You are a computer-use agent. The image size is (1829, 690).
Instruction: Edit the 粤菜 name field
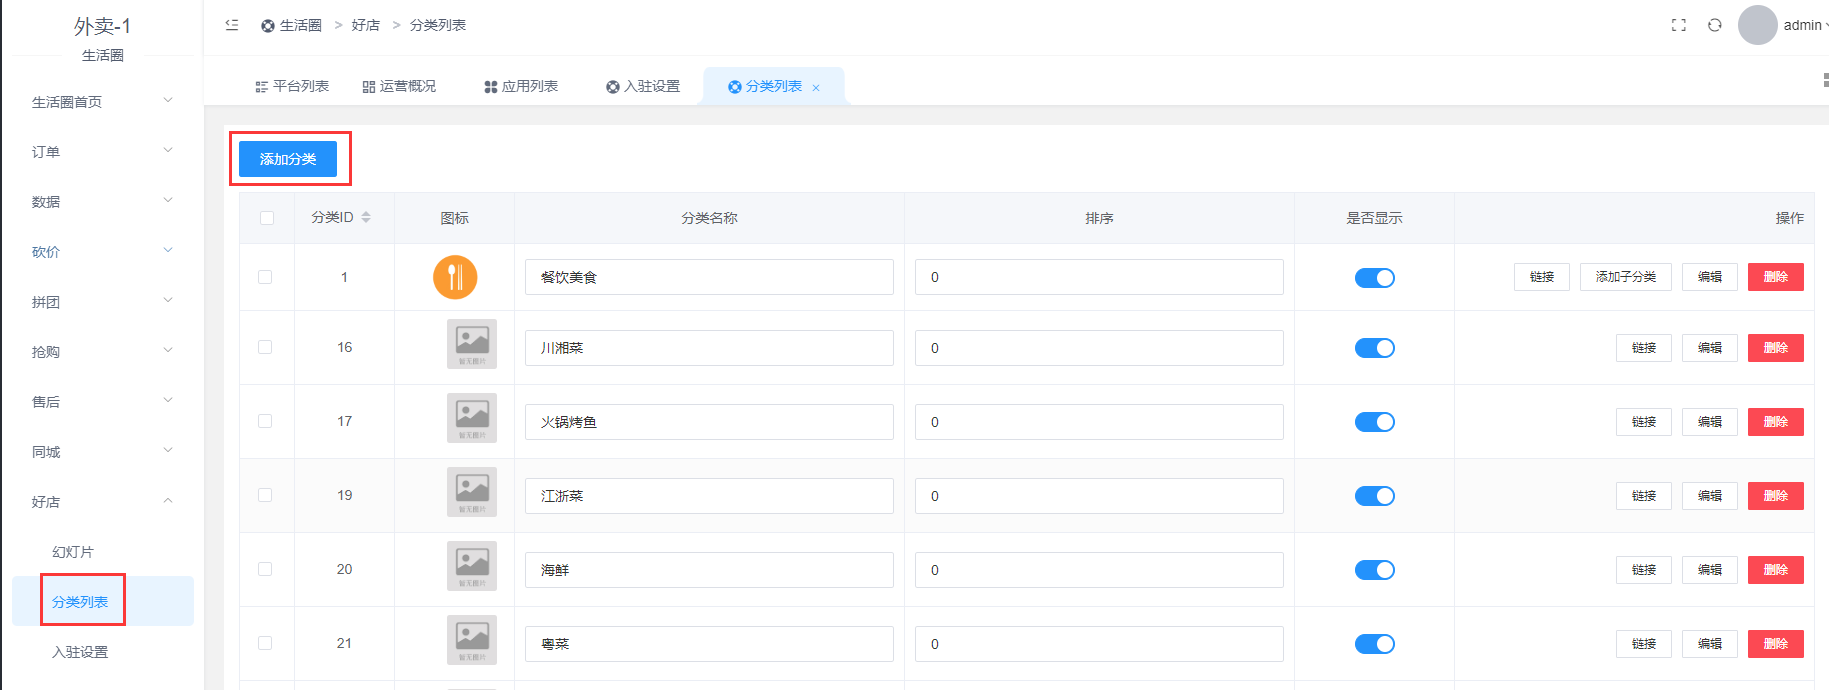(709, 644)
